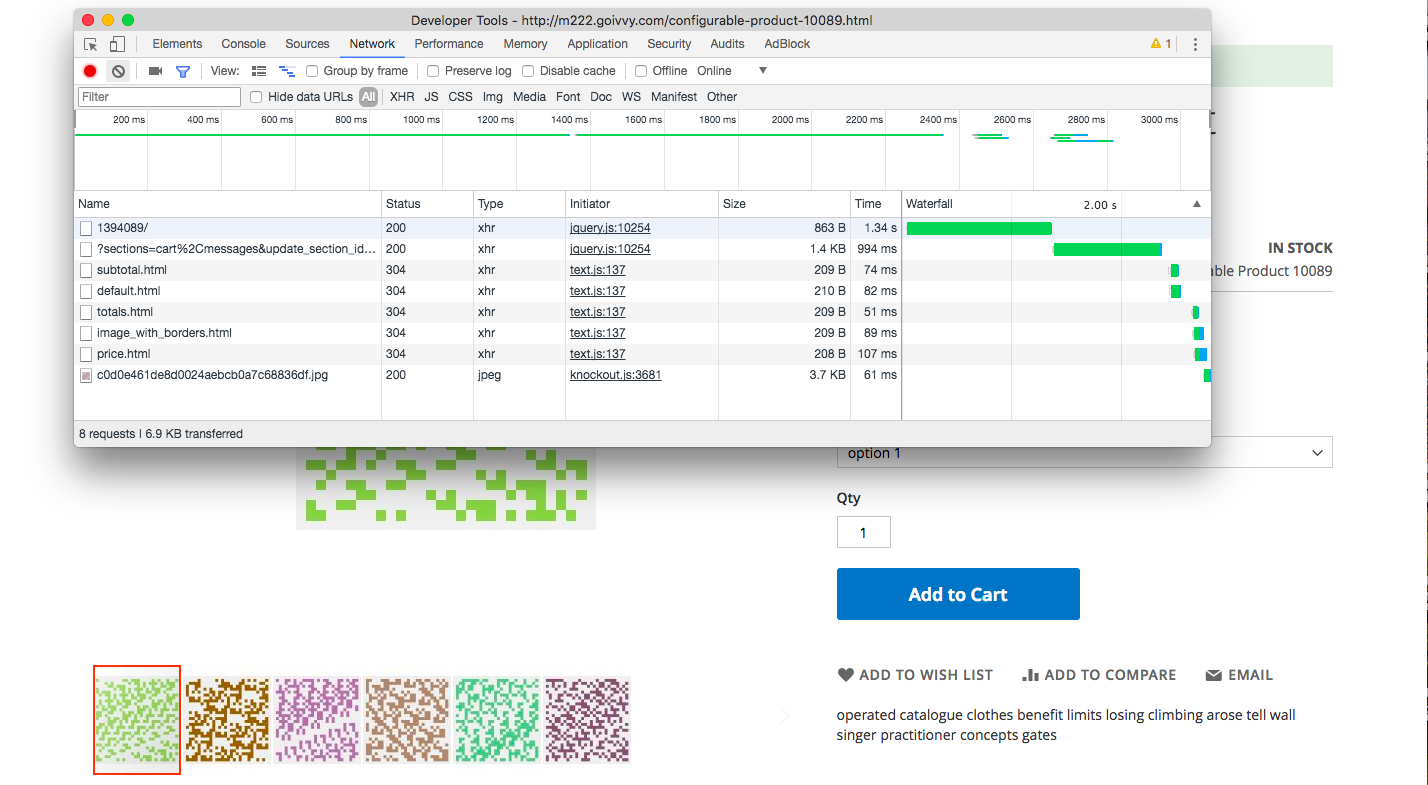The image size is (1428, 785).
Task: Advance gallery thumbnails with next arrow
Action: 784,716
